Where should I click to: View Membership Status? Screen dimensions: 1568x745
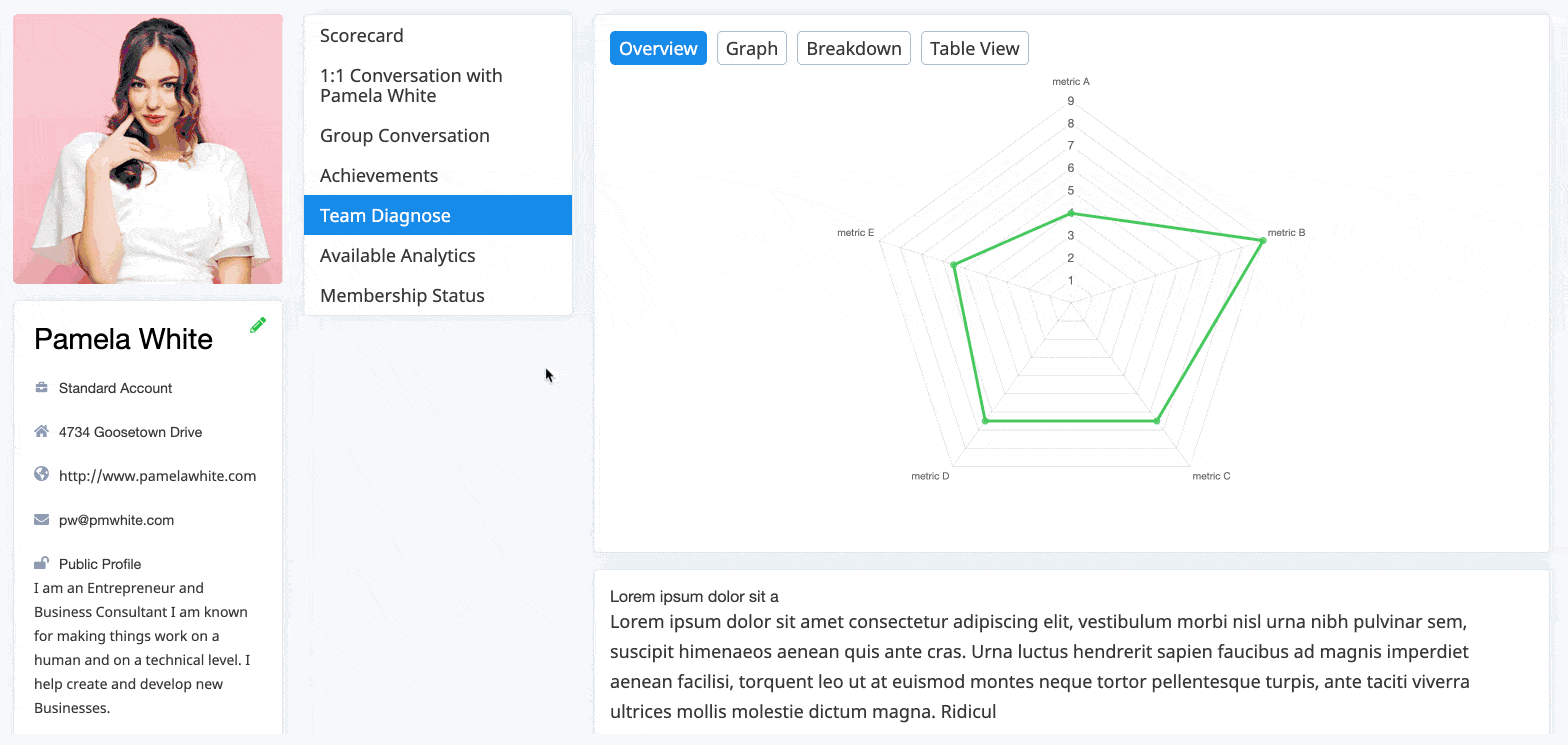coord(438,295)
